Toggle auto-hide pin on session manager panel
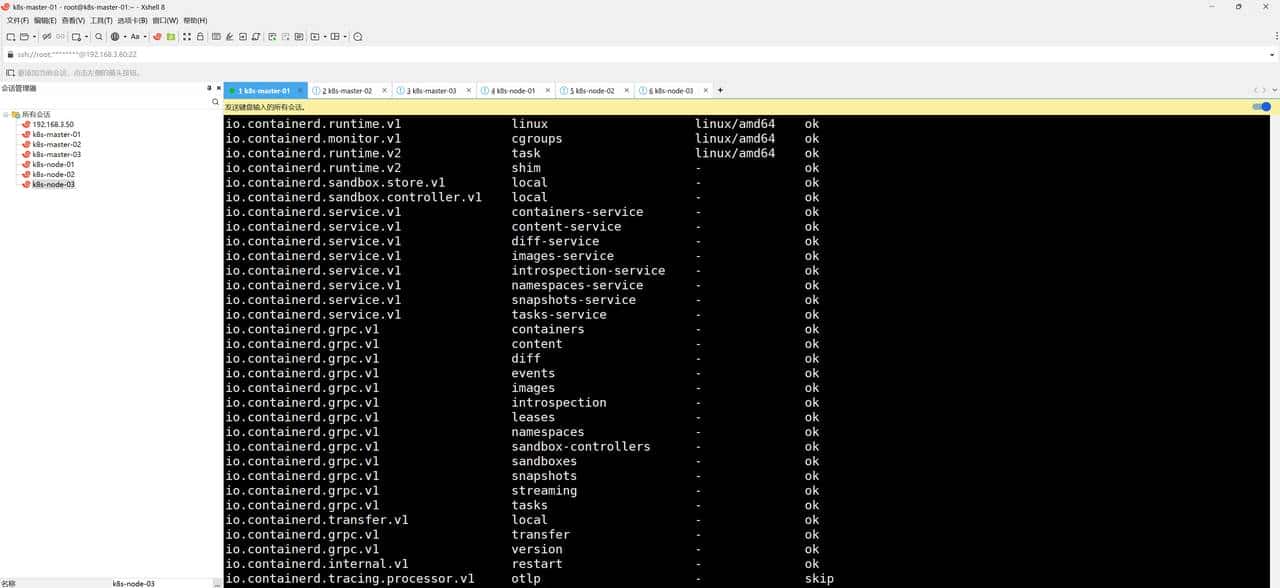This screenshot has width=1280, height=588. 209,88
